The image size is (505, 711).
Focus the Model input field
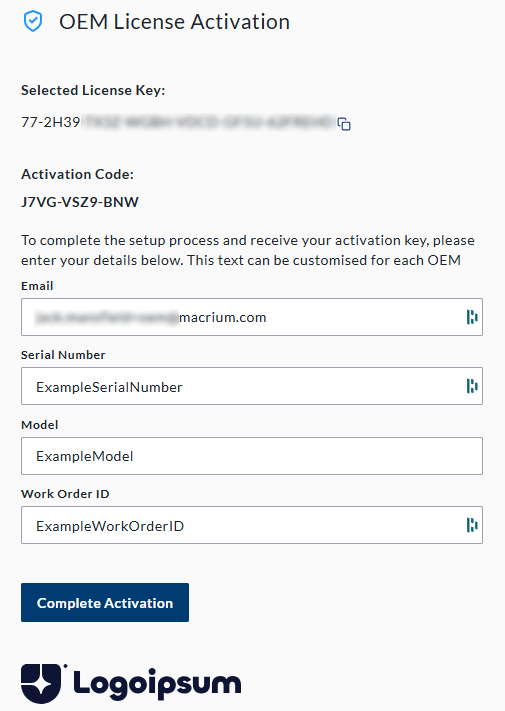point(252,456)
